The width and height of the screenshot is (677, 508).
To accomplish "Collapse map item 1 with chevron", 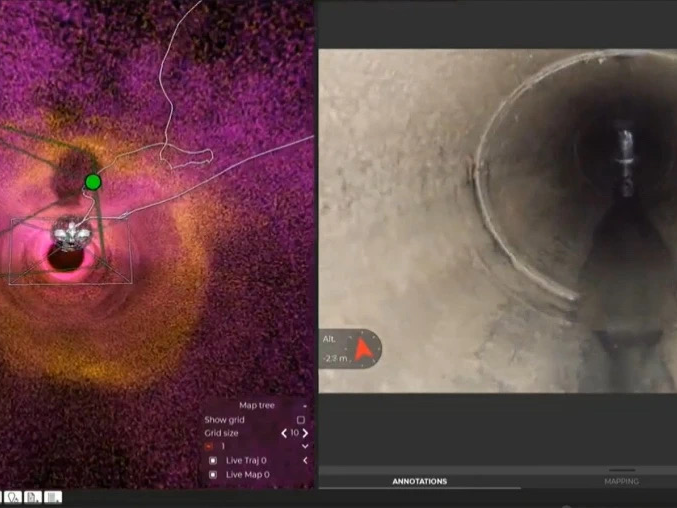I will (304, 446).
